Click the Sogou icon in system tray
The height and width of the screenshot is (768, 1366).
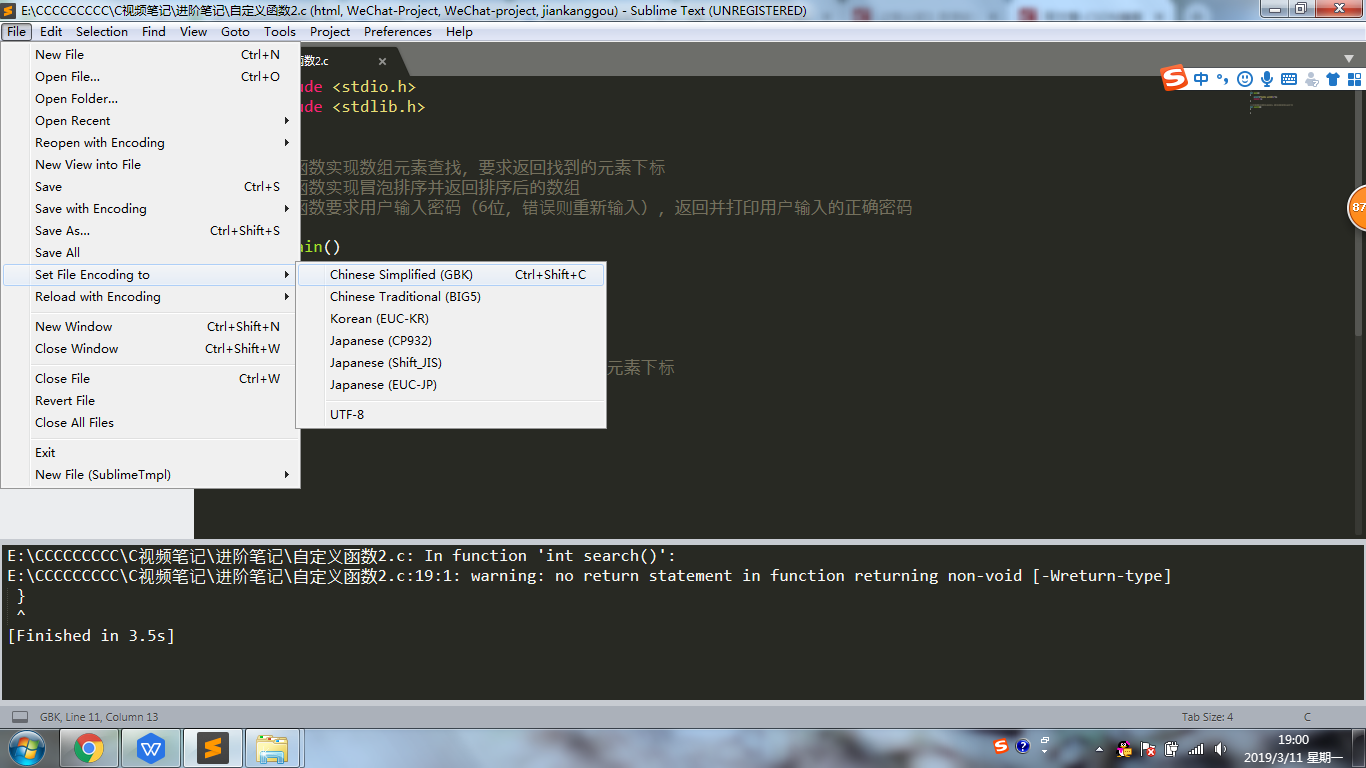tap(1001, 746)
